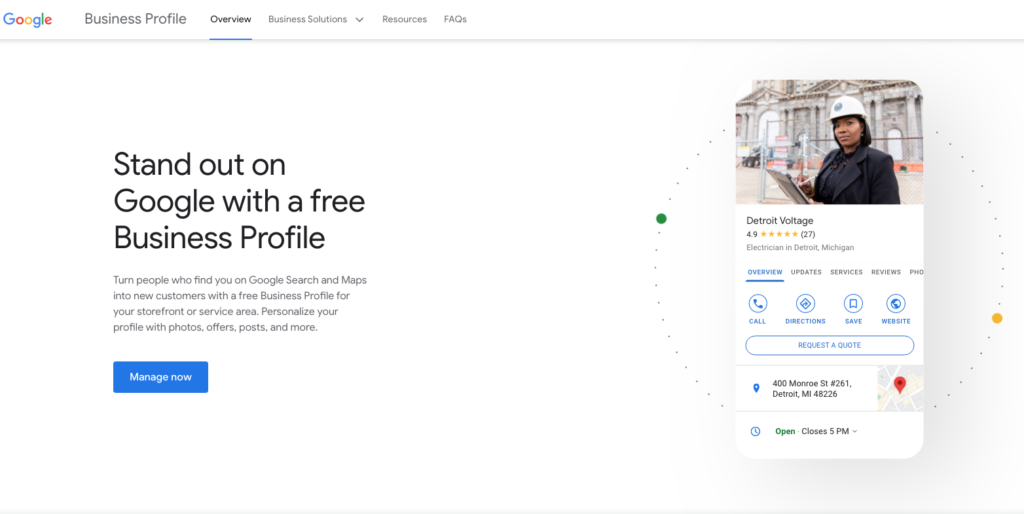
Task: Open the map thumbnail with red marker
Action: [900, 388]
